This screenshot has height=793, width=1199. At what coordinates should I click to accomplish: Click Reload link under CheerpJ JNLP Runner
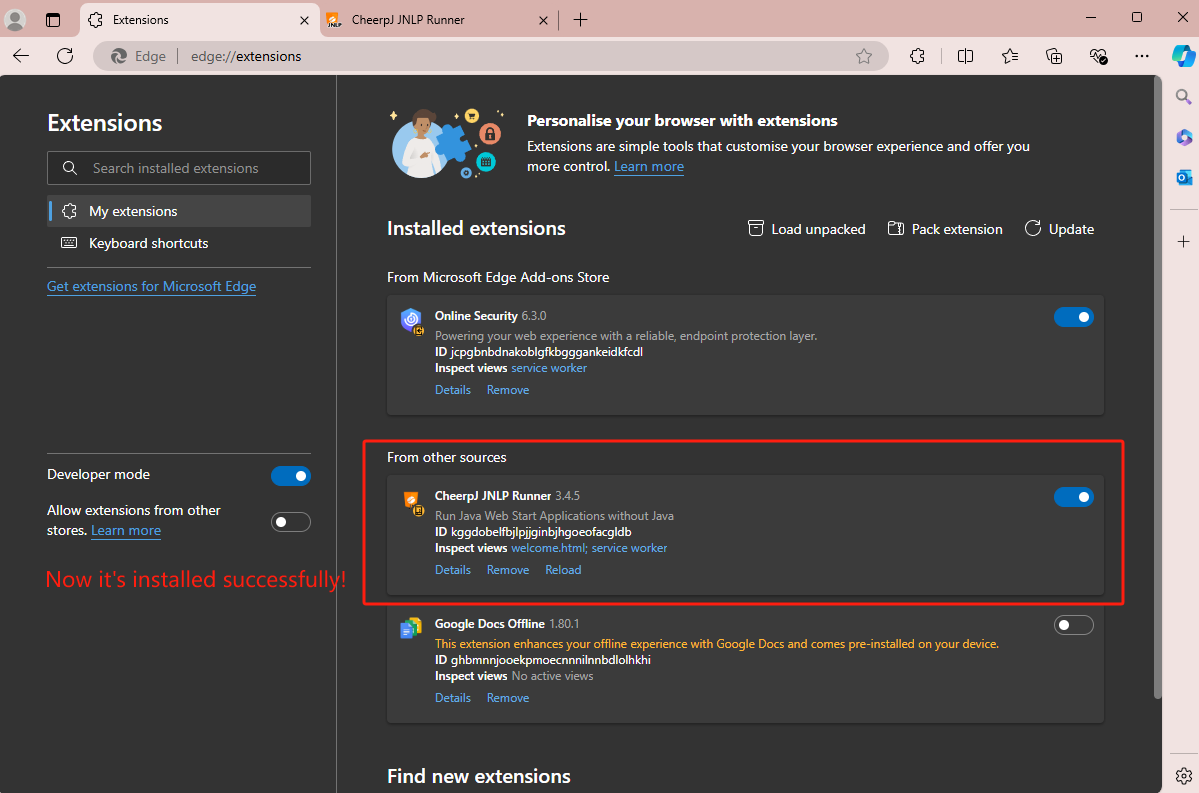[563, 570]
